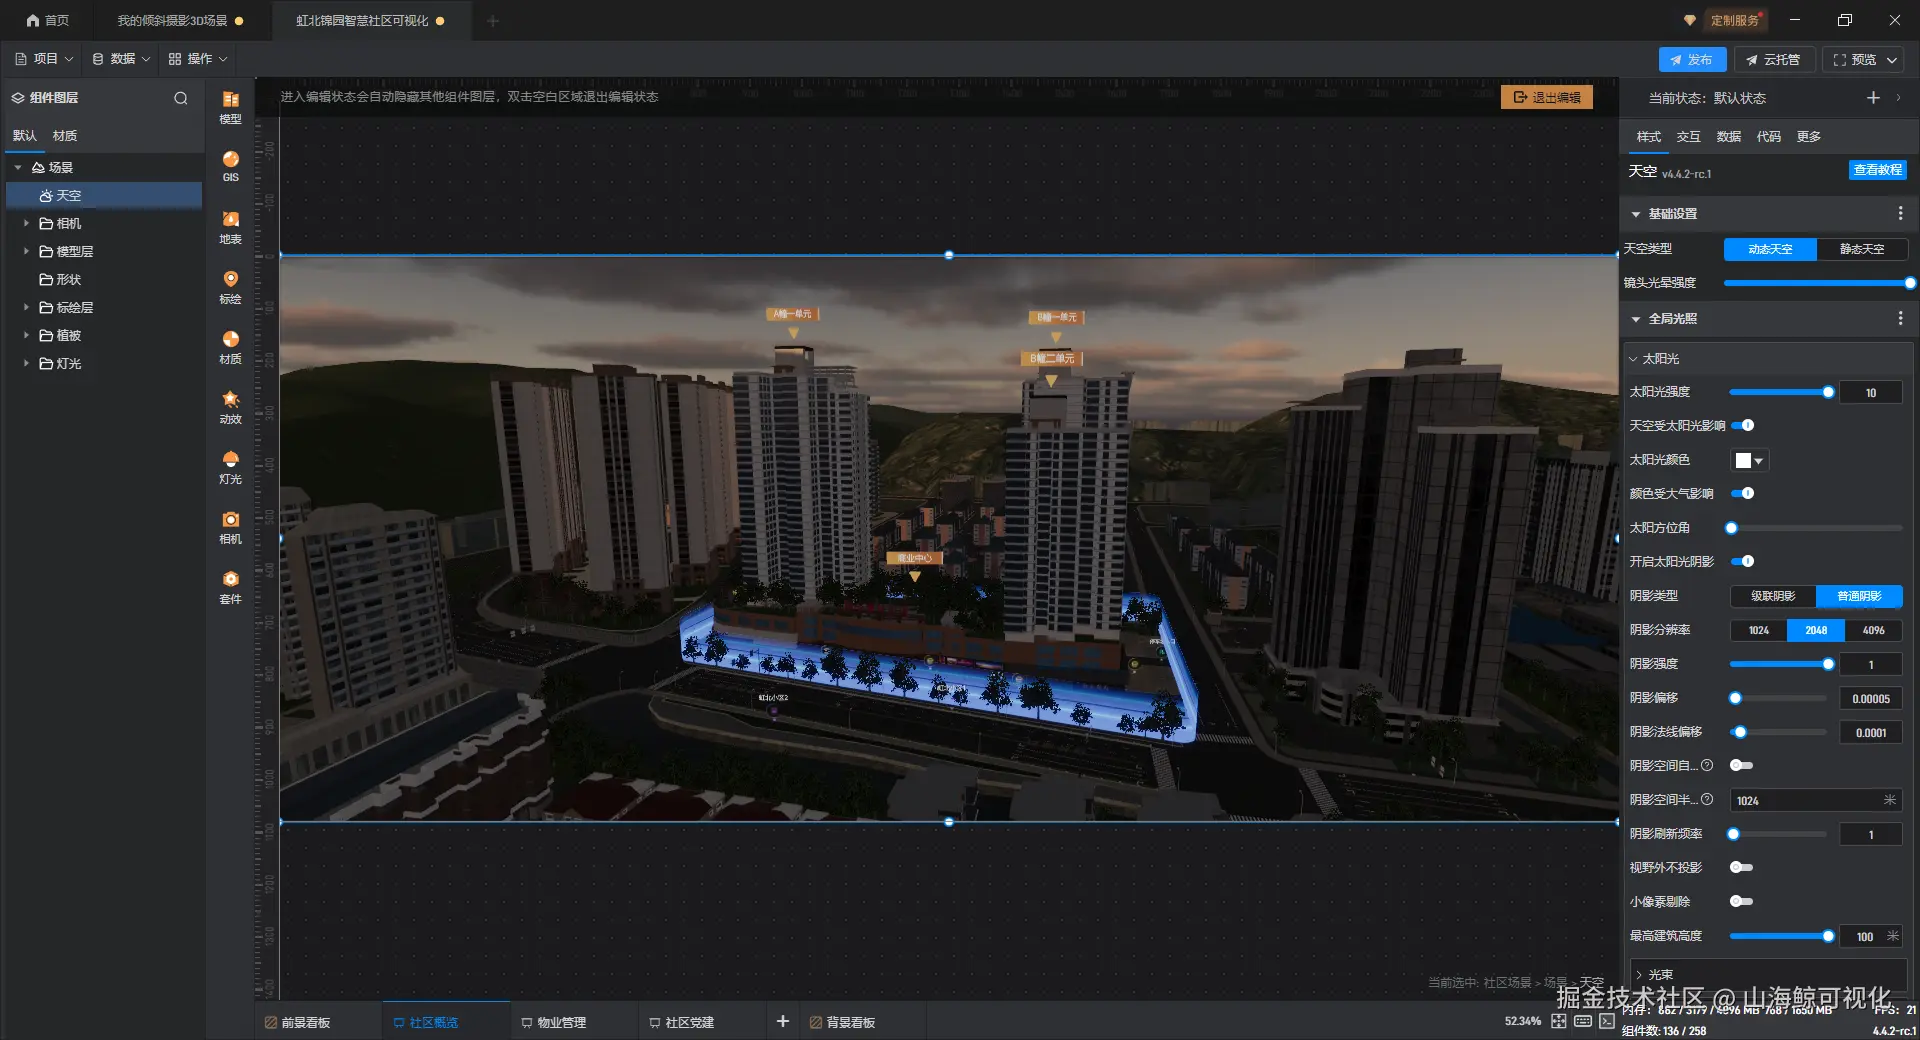Enable 小像素剔除 switch
Viewport: 1920px width, 1040px height.
point(1742,901)
